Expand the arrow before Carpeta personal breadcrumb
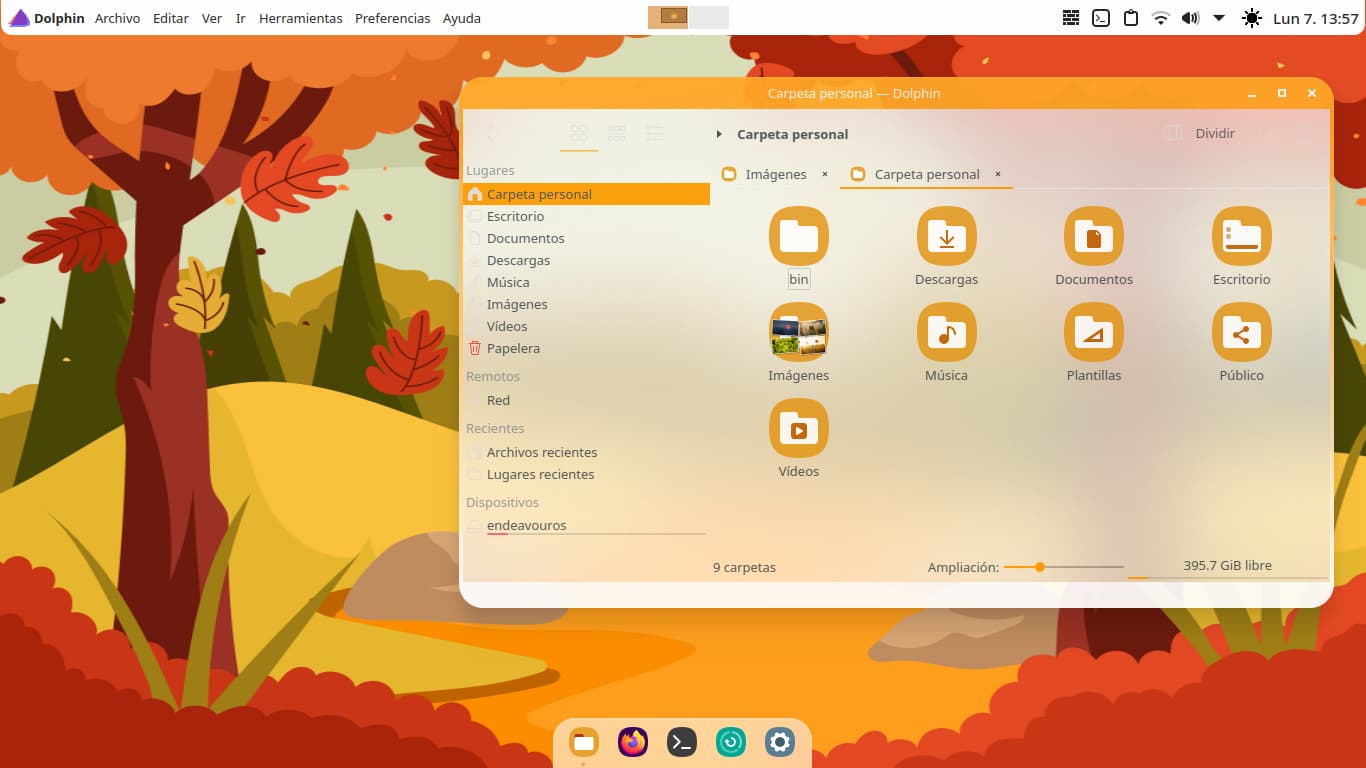The image size is (1366, 768). (x=719, y=134)
